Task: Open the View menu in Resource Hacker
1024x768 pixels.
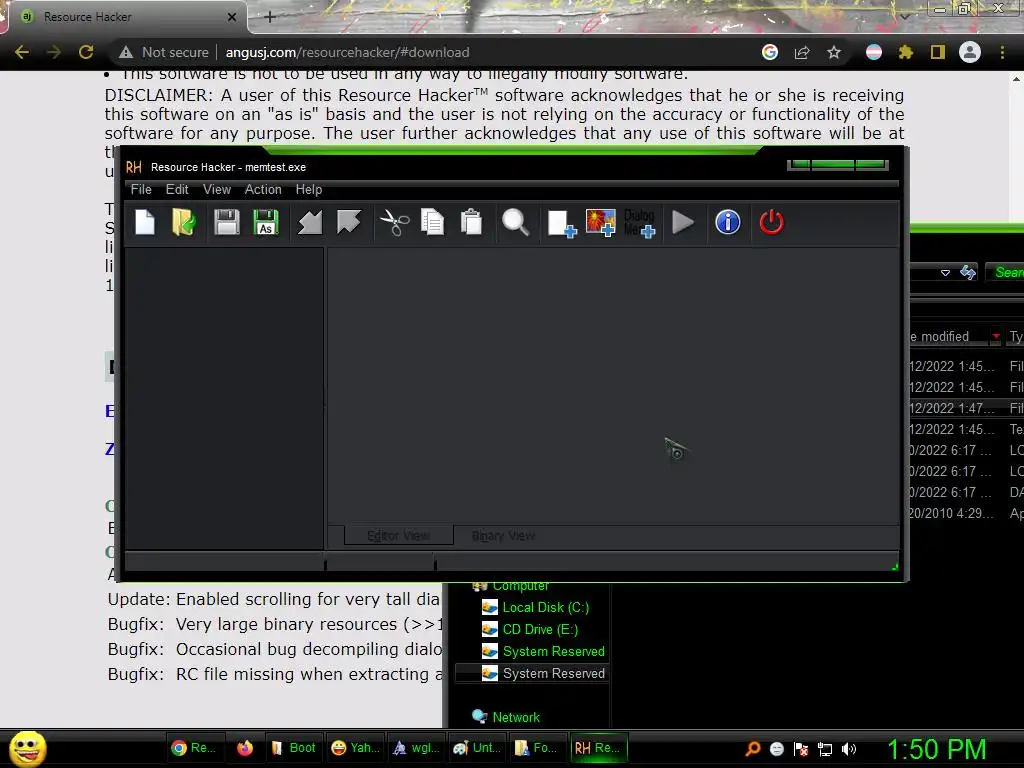Action: 217,189
